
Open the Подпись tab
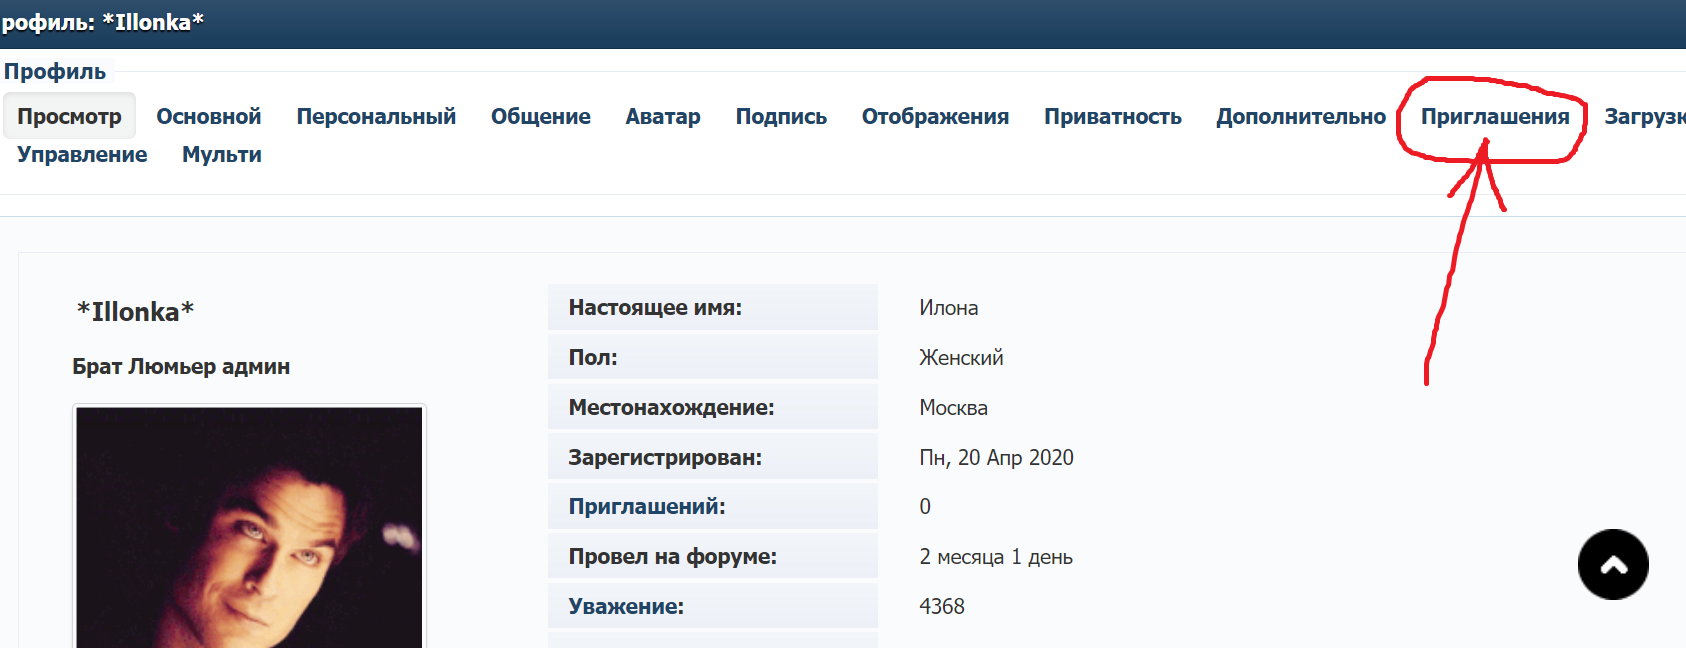781,117
